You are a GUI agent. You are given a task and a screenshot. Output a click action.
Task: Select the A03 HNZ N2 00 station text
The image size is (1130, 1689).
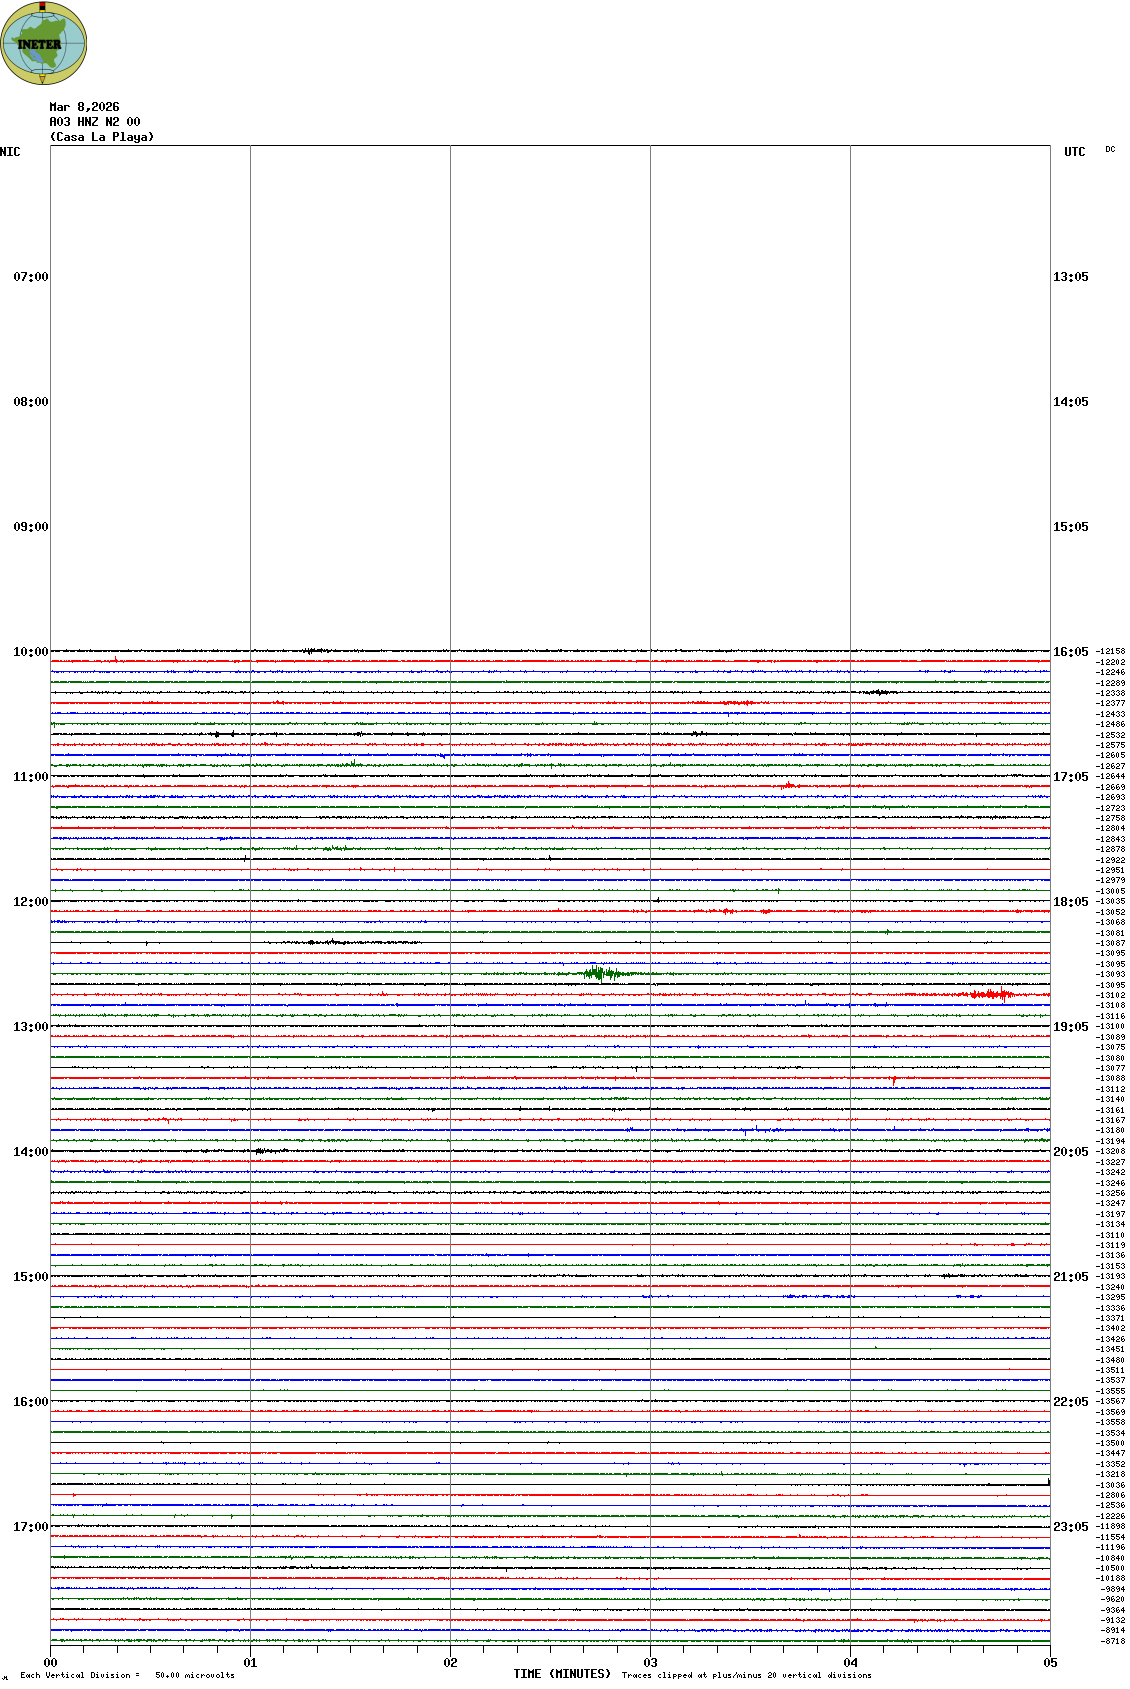[x=94, y=122]
